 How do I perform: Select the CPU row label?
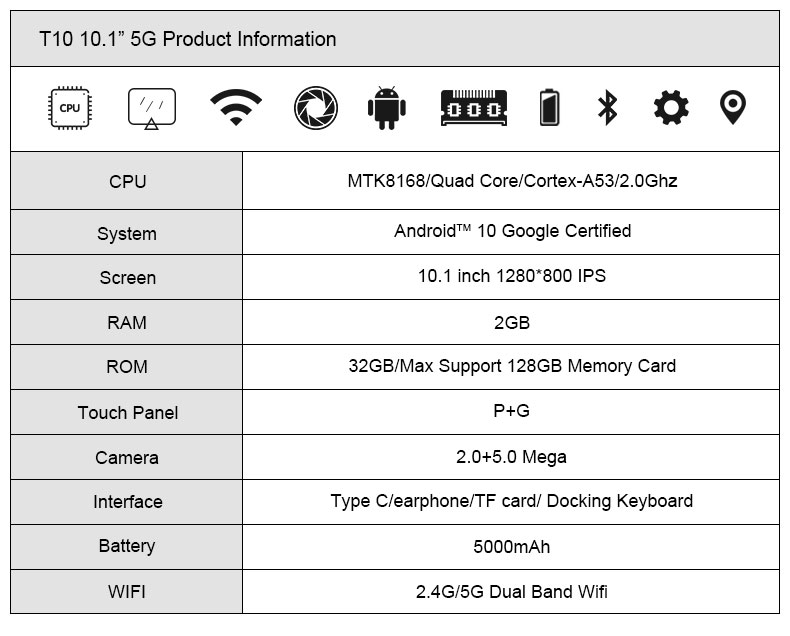(x=127, y=181)
